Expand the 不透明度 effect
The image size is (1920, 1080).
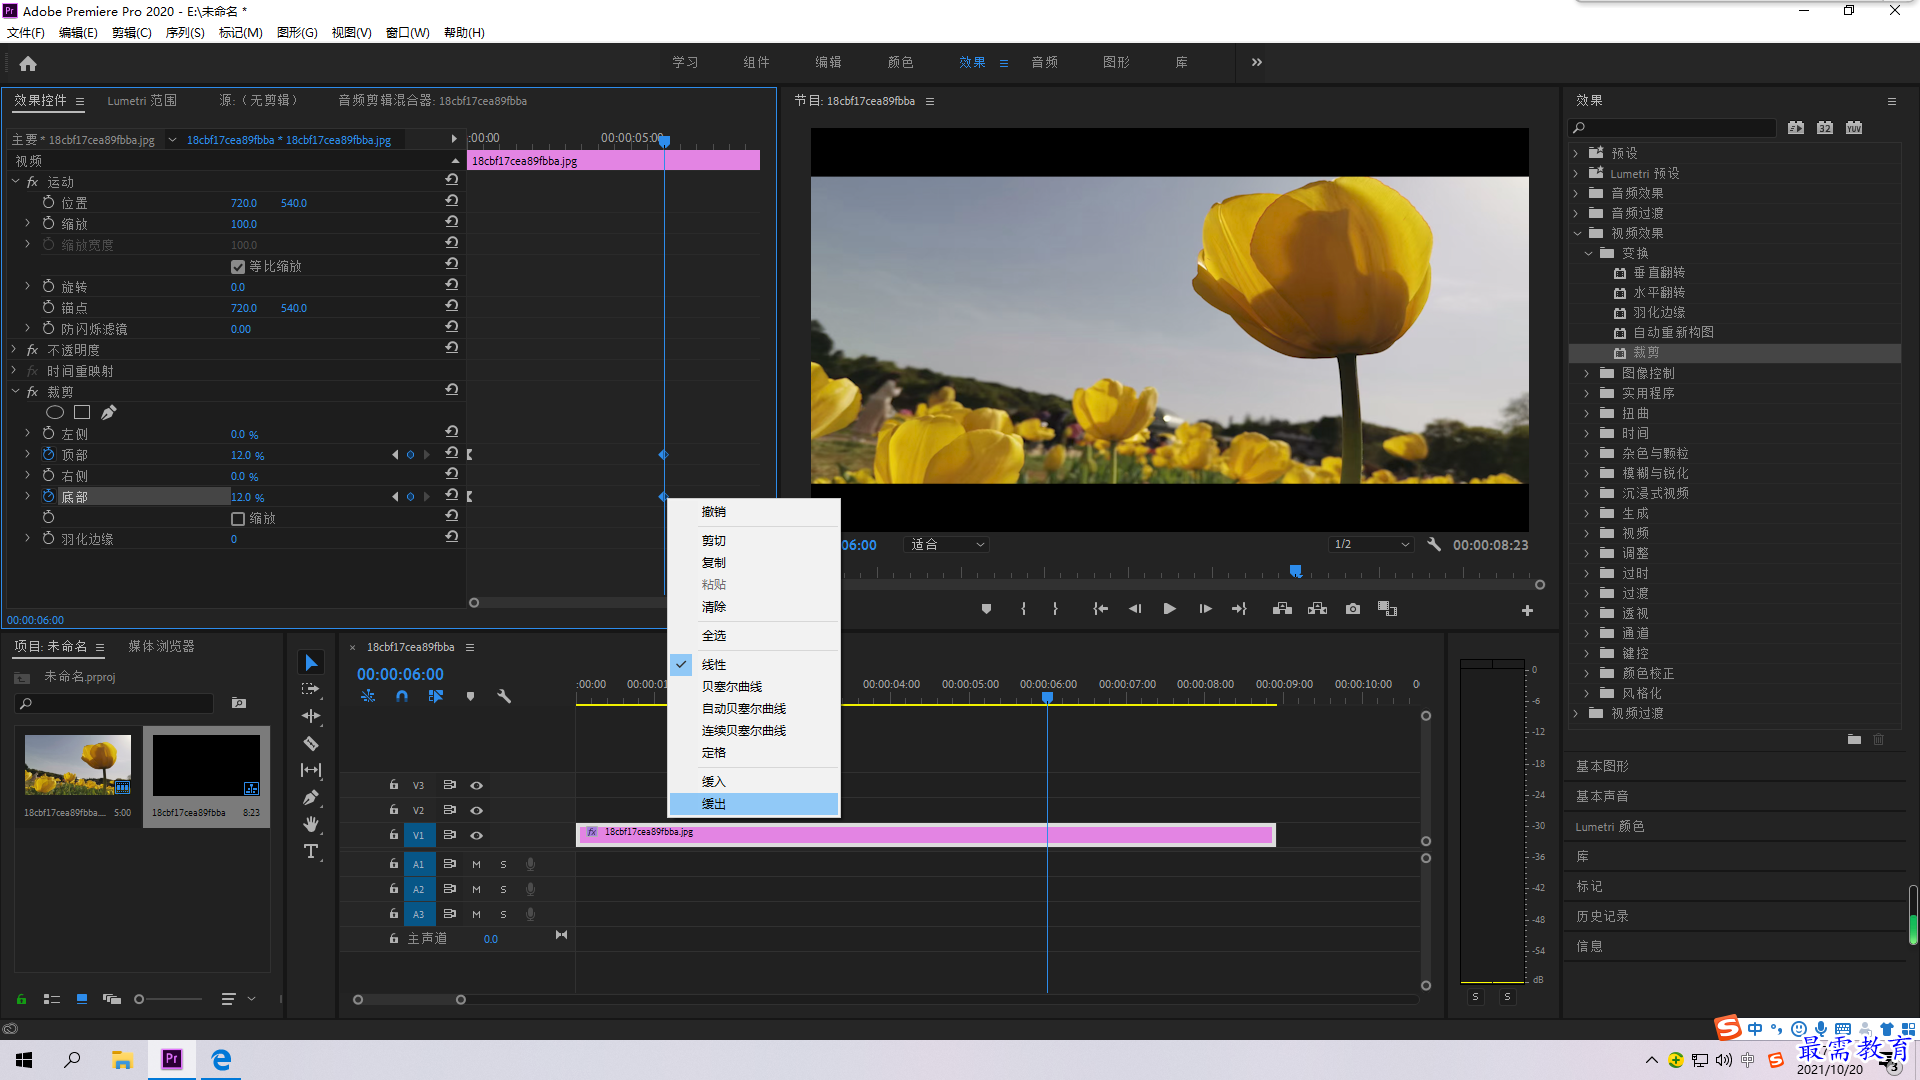tap(14, 349)
